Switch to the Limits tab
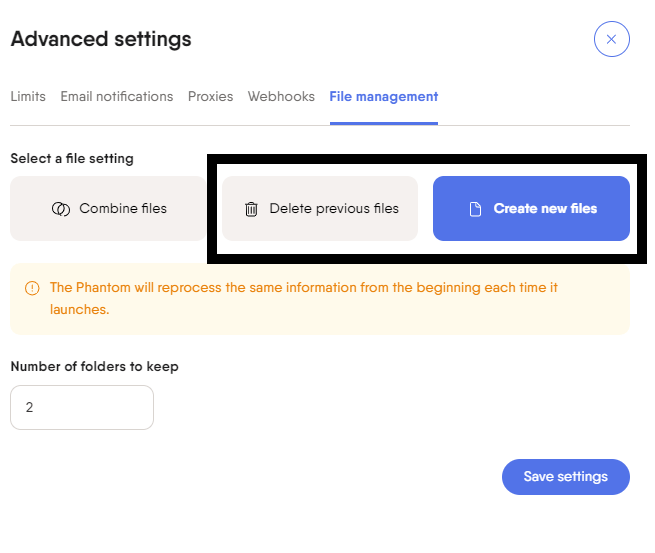 [28, 97]
